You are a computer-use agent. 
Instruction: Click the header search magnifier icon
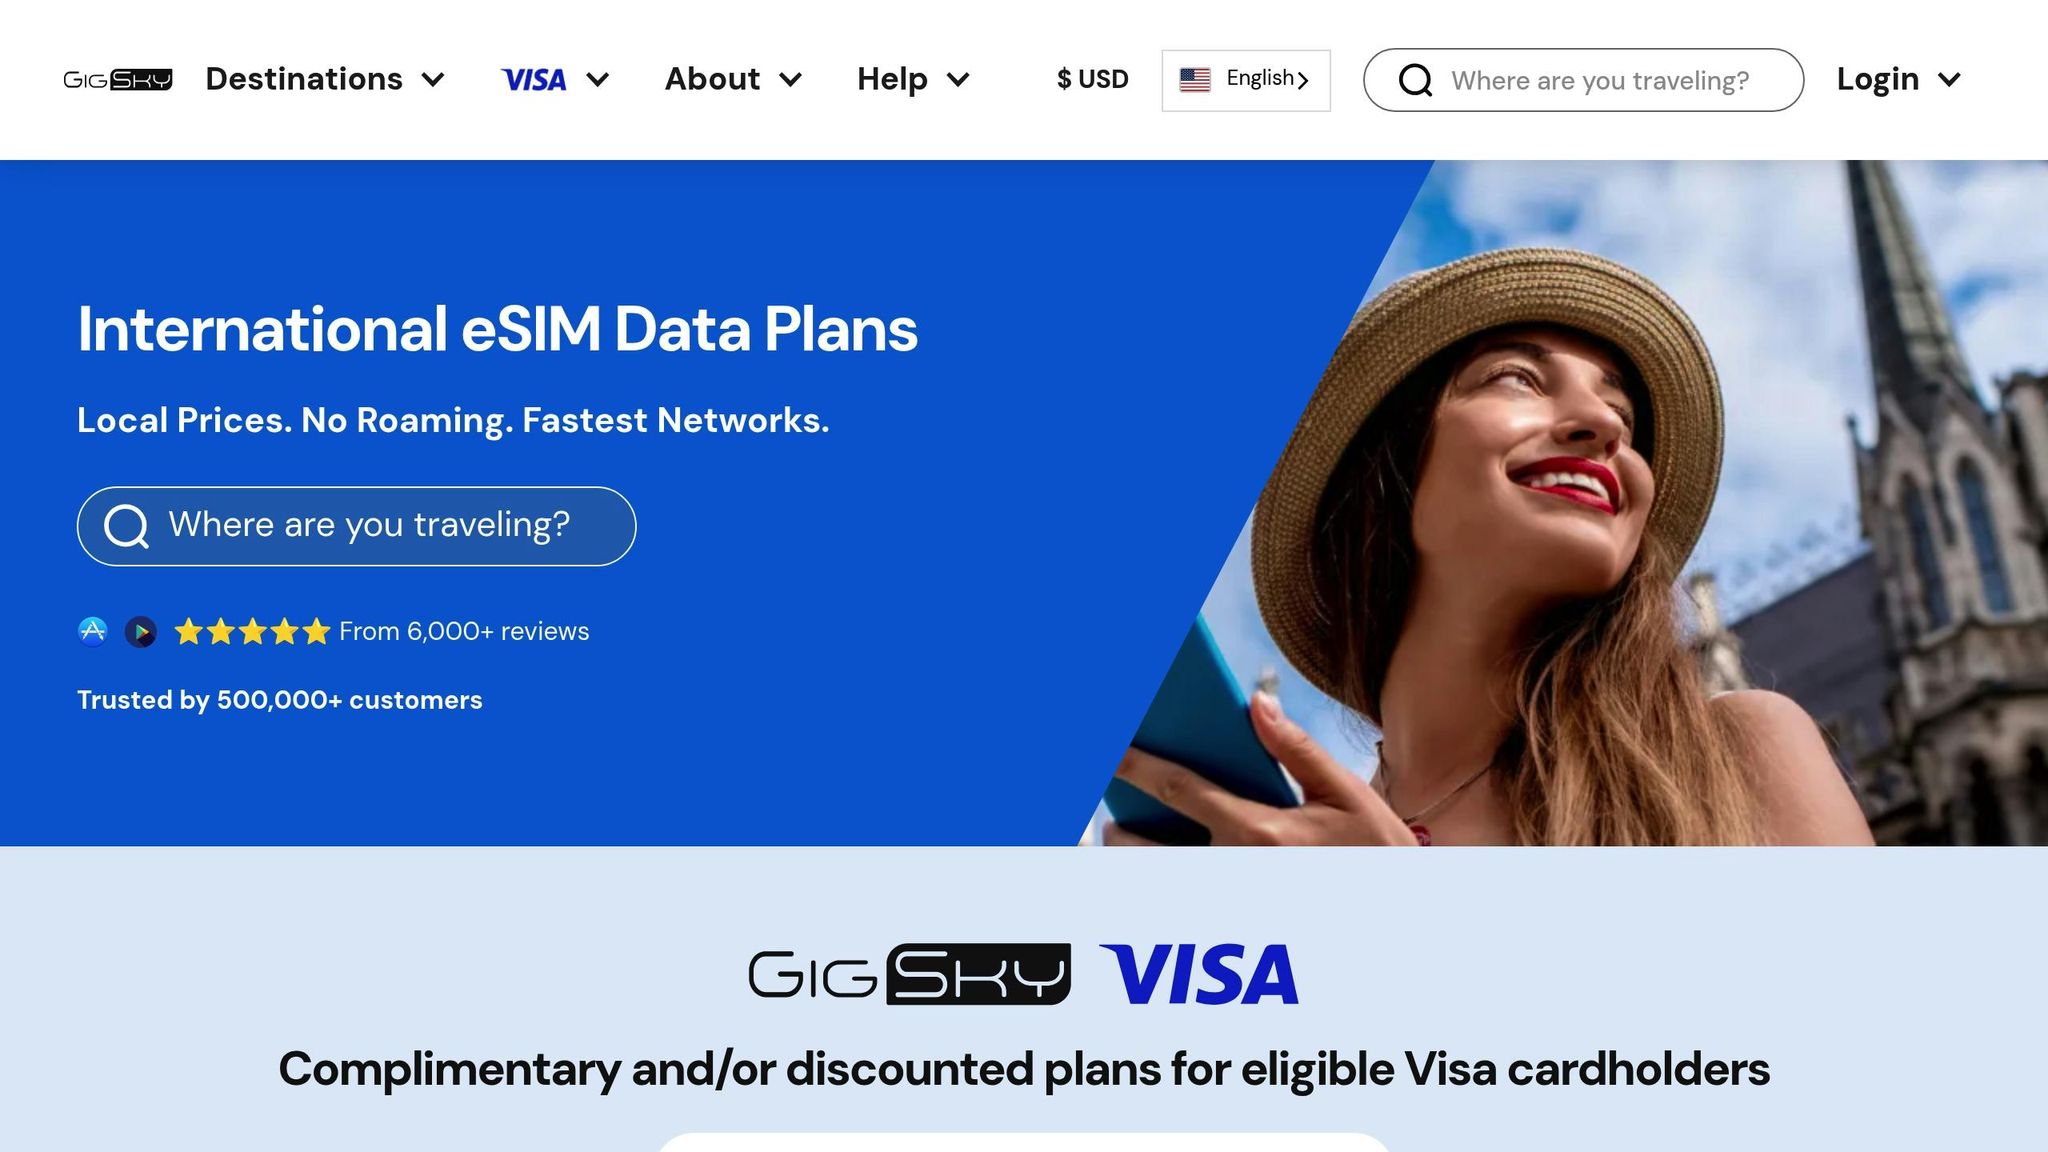coord(1415,80)
